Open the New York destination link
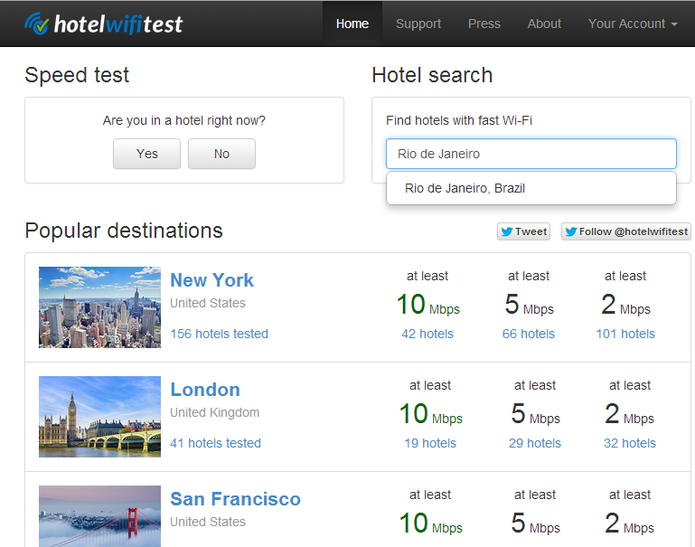Viewport: 695px width, 547px height. click(212, 280)
